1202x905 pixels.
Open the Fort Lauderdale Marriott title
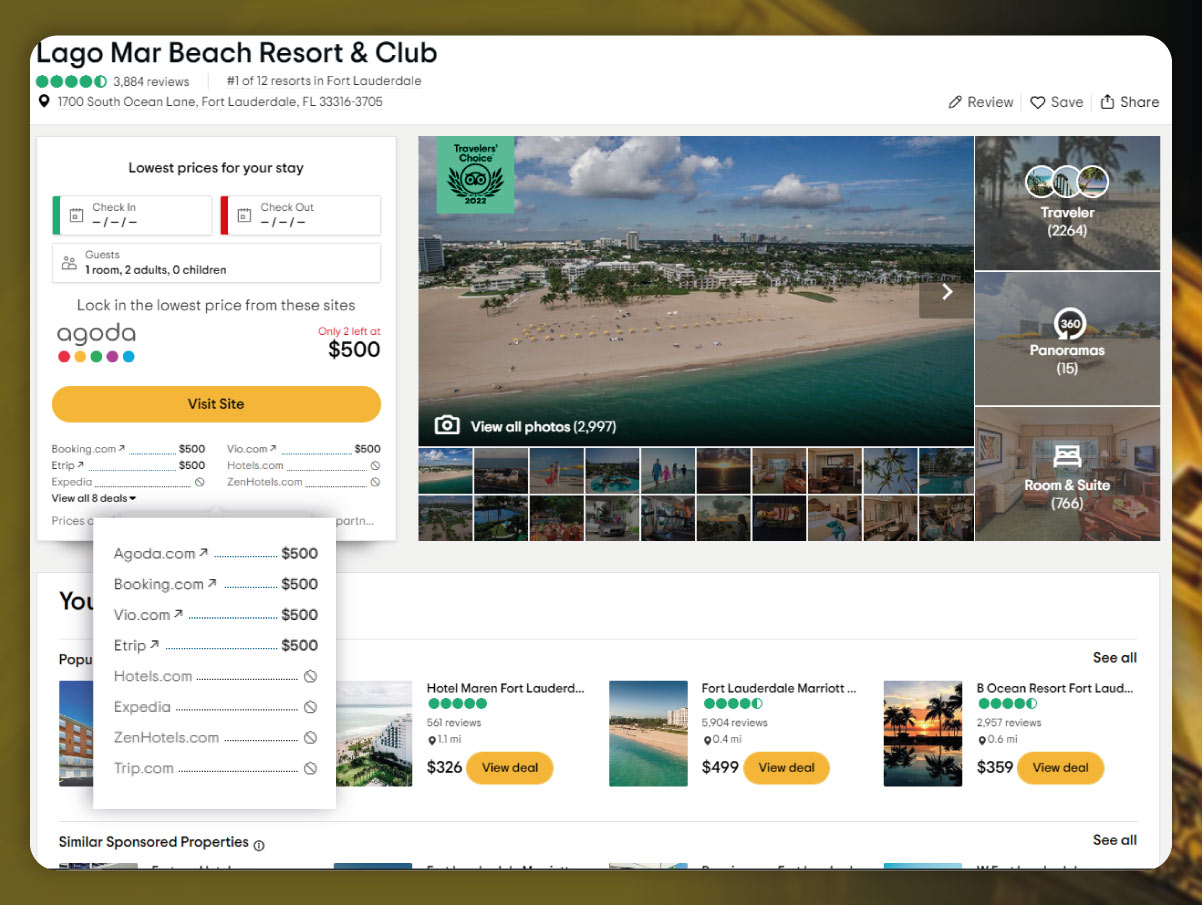[779, 688]
